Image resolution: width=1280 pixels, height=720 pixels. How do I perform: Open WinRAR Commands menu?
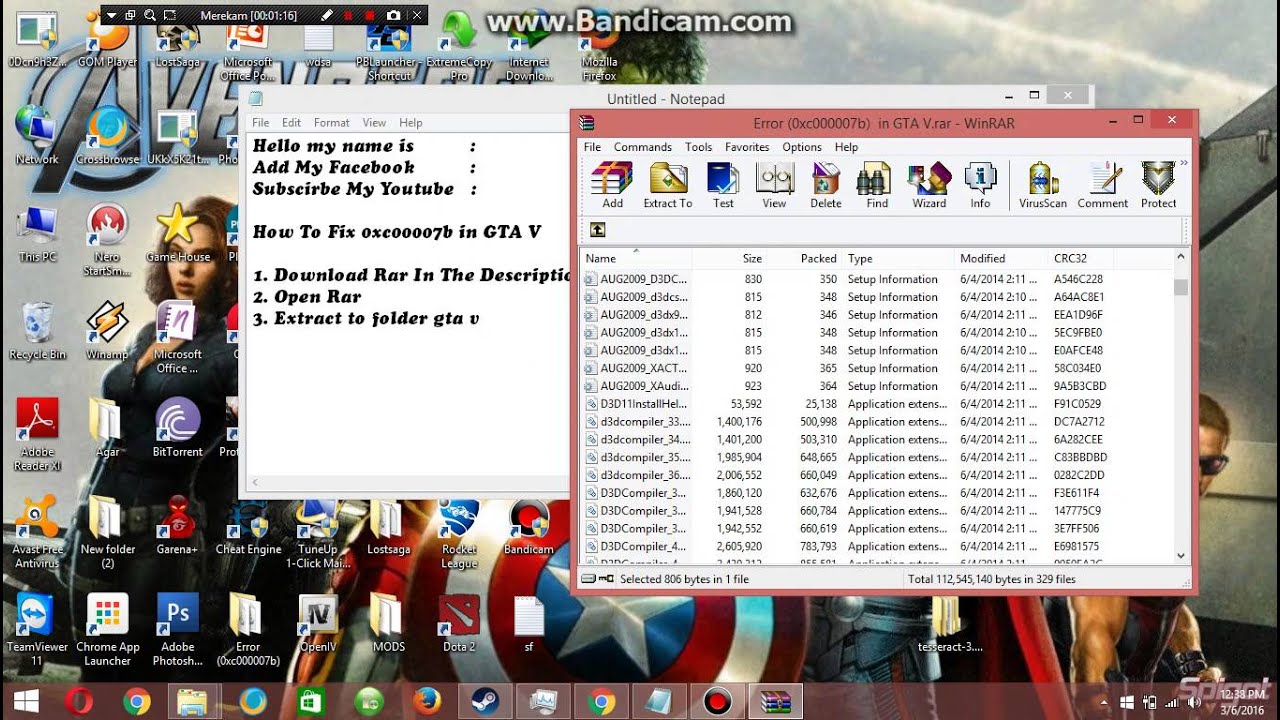click(643, 147)
